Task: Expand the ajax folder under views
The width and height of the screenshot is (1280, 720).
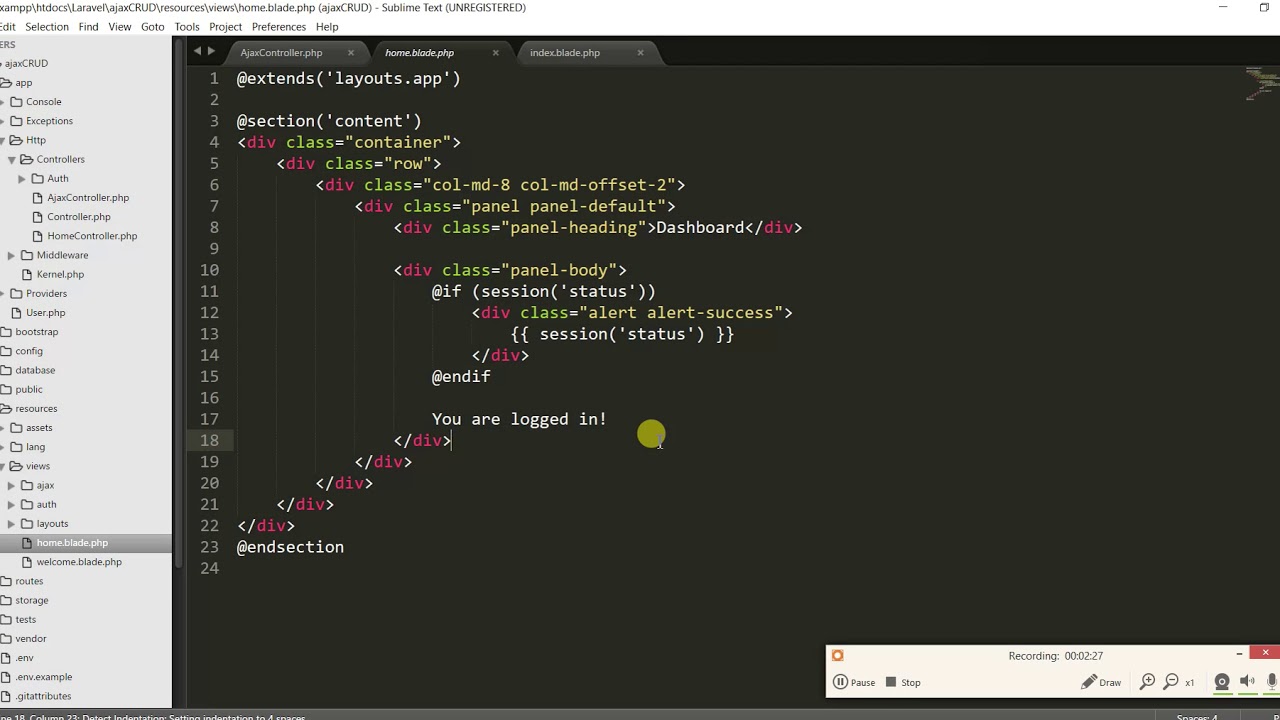Action: pos(12,485)
